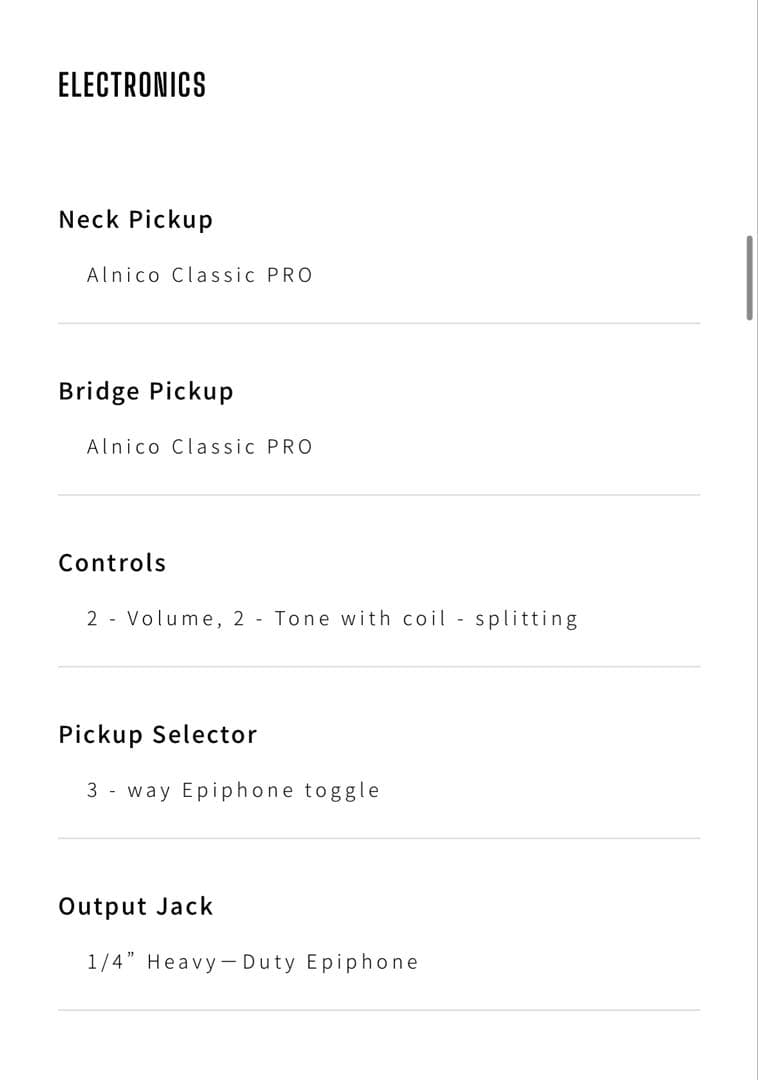Click the Bridge Pickup label
758x1080 pixels.
coord(145,391)
